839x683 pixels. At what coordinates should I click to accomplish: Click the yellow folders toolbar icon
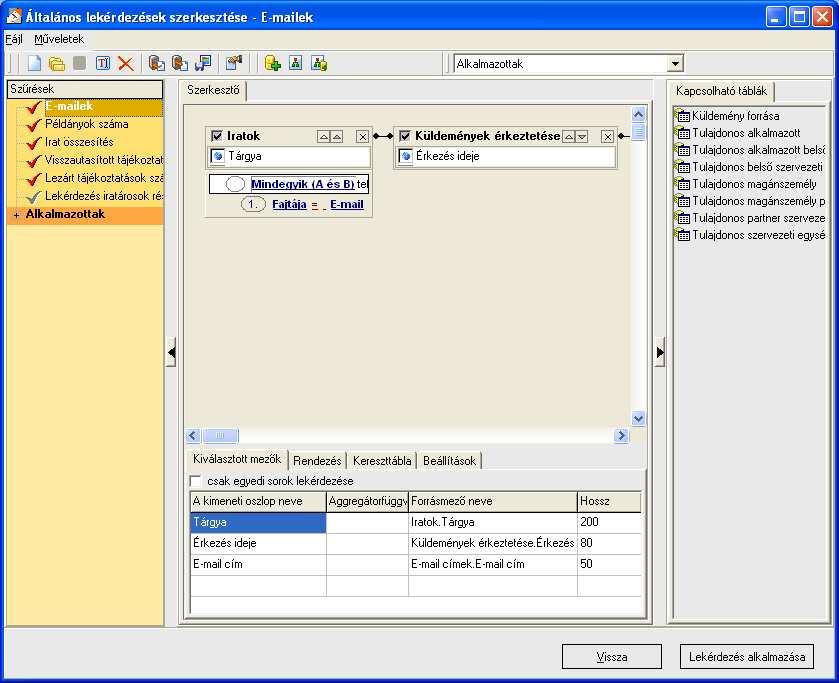click(57, 64)
